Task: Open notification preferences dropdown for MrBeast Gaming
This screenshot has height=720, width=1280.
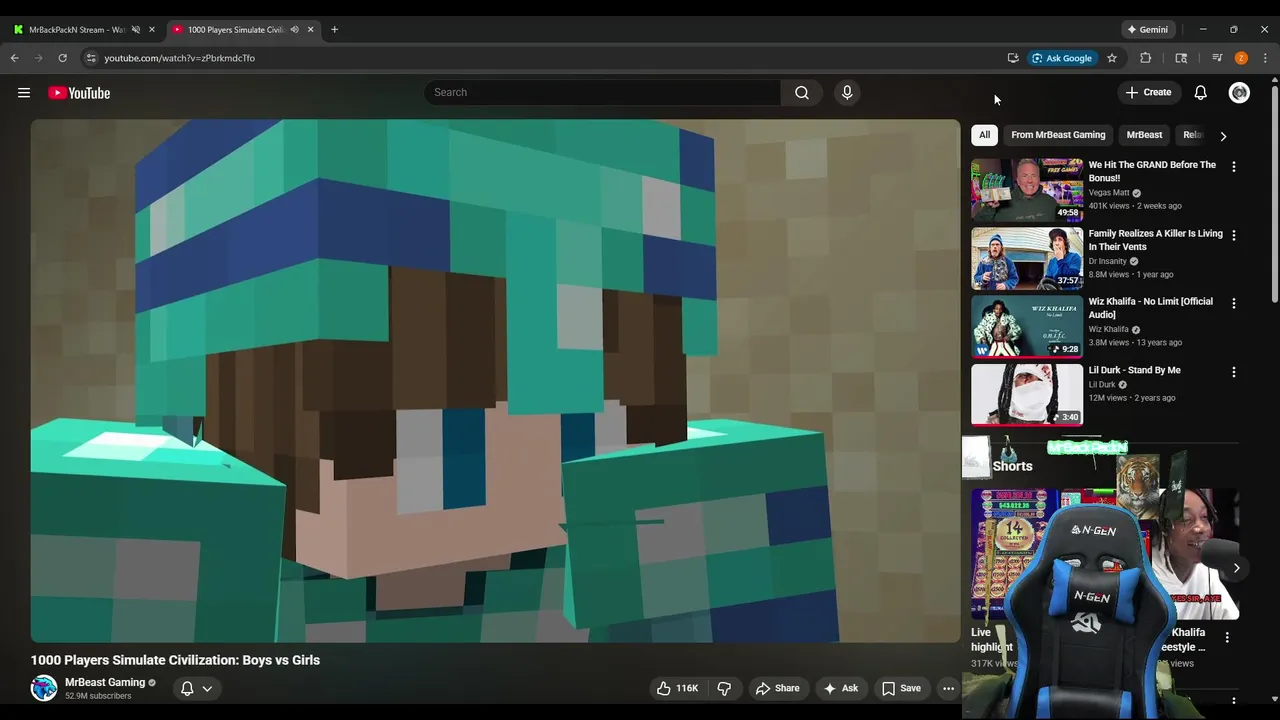Action: (x=196, y=688)
